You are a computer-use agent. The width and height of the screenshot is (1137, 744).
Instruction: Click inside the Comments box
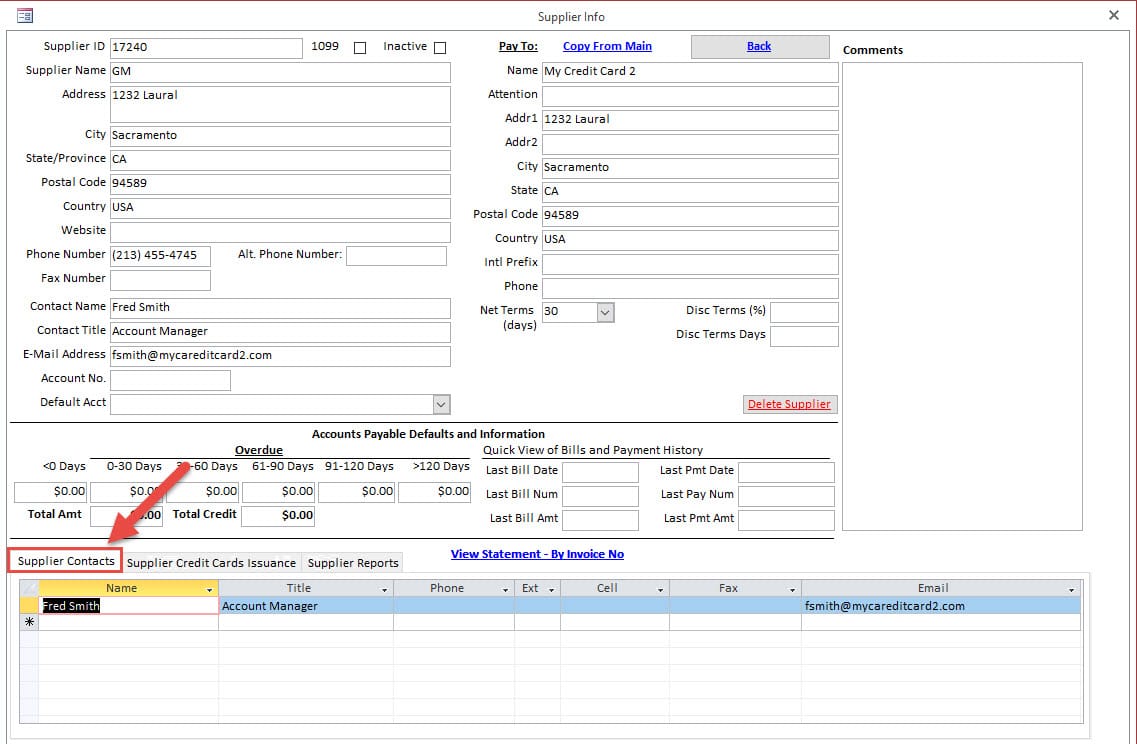pos(962,296)
